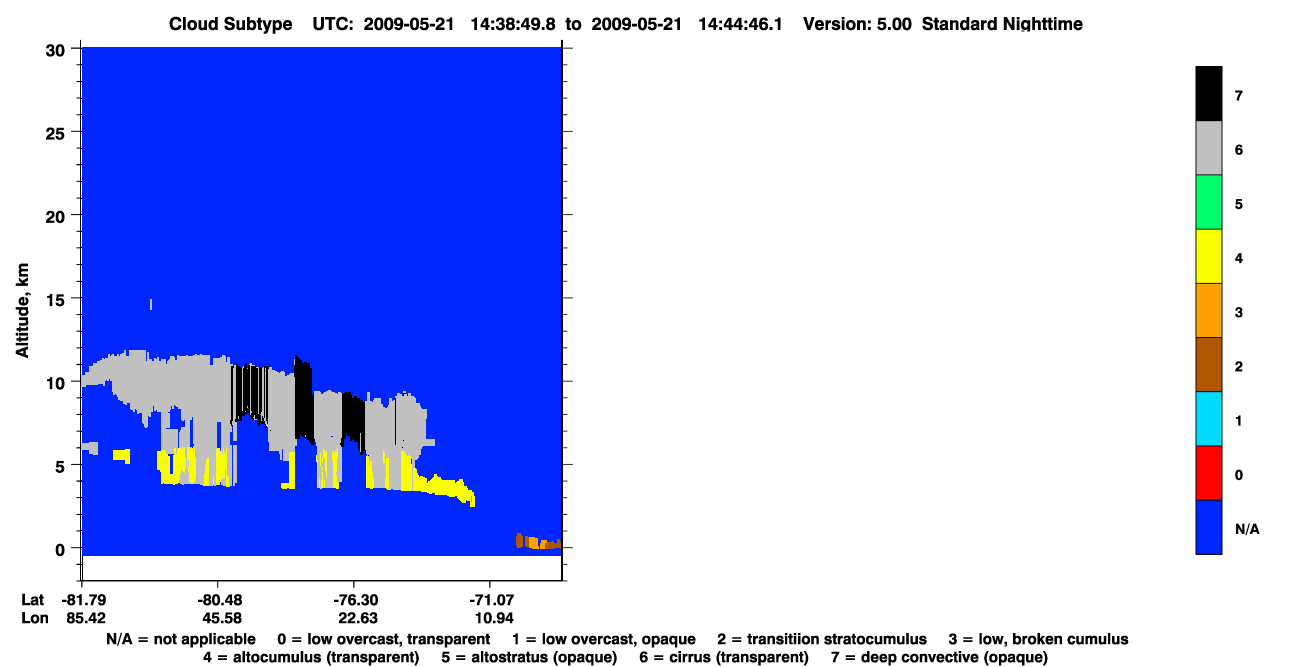Screen dimensions: 1300x667
Task: Click the blue N/A legend swatch
Action: tap(1208, 526)
